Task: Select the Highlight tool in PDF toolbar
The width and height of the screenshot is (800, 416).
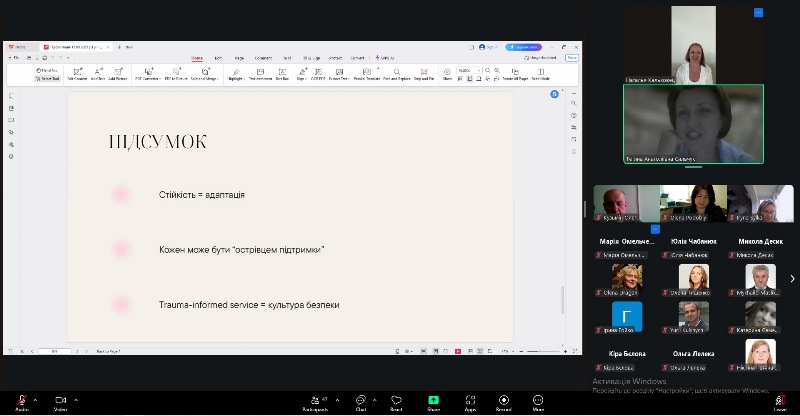Action: 236,74
